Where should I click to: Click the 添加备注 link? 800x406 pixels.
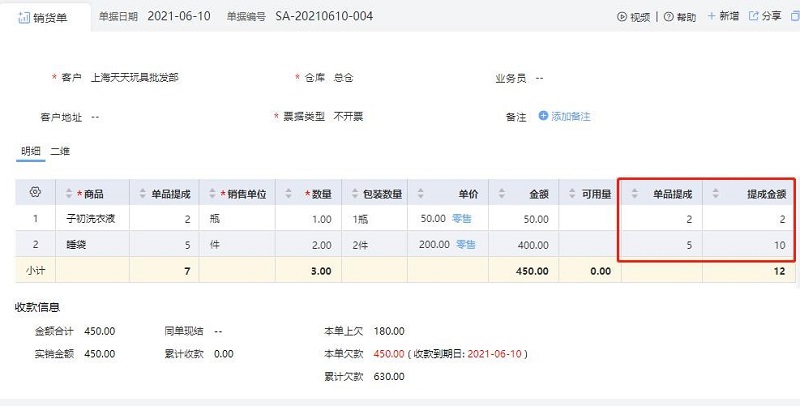(x=571, y=117)
